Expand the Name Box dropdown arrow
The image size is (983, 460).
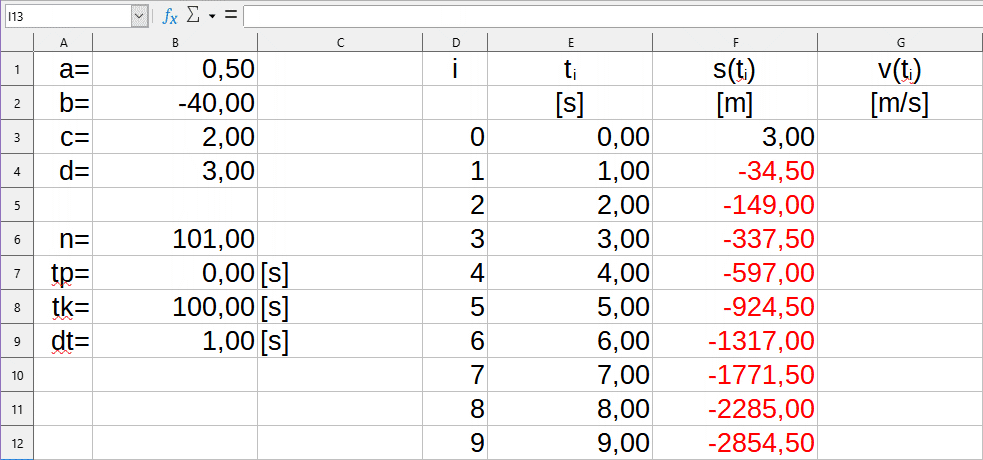[139, 16]
